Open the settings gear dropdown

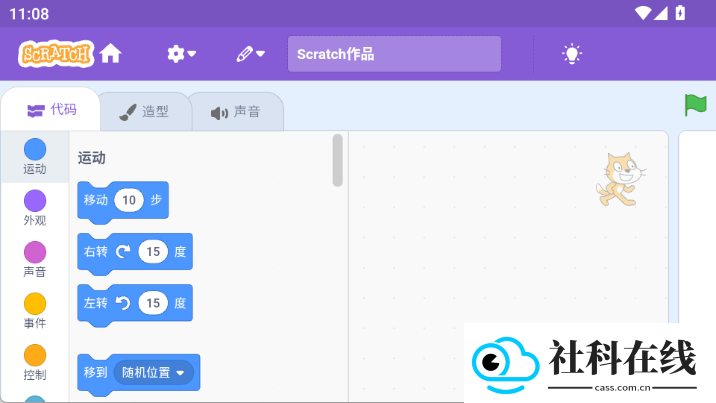[181, 54]
